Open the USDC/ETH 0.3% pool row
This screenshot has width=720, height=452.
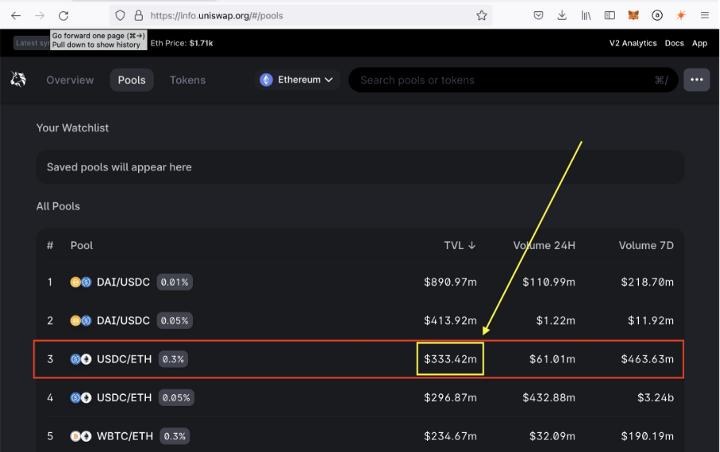coord(360,359)
